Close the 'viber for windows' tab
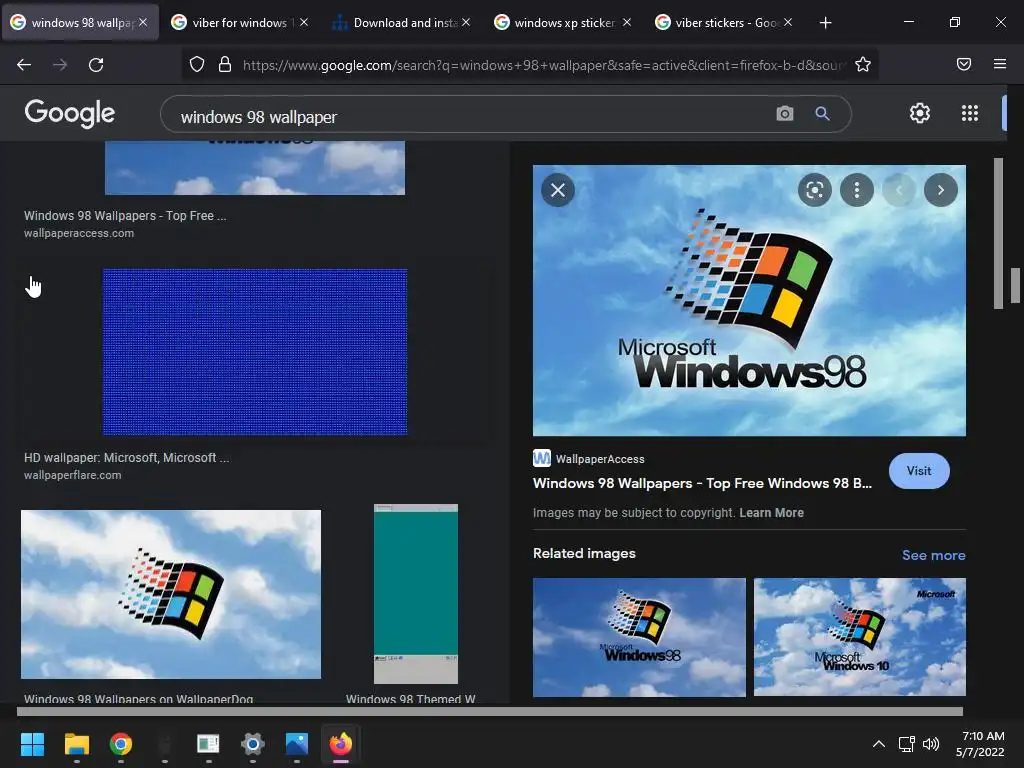1024x768 pixels. (304, 23)
